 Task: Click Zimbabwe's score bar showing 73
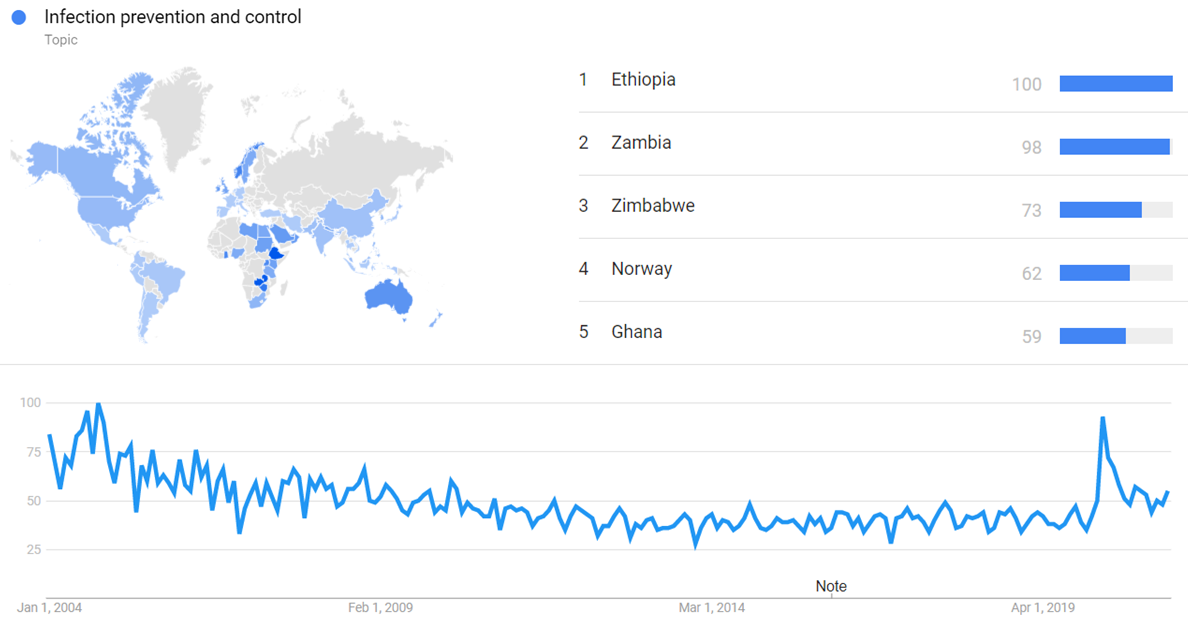pos(1100,210)
